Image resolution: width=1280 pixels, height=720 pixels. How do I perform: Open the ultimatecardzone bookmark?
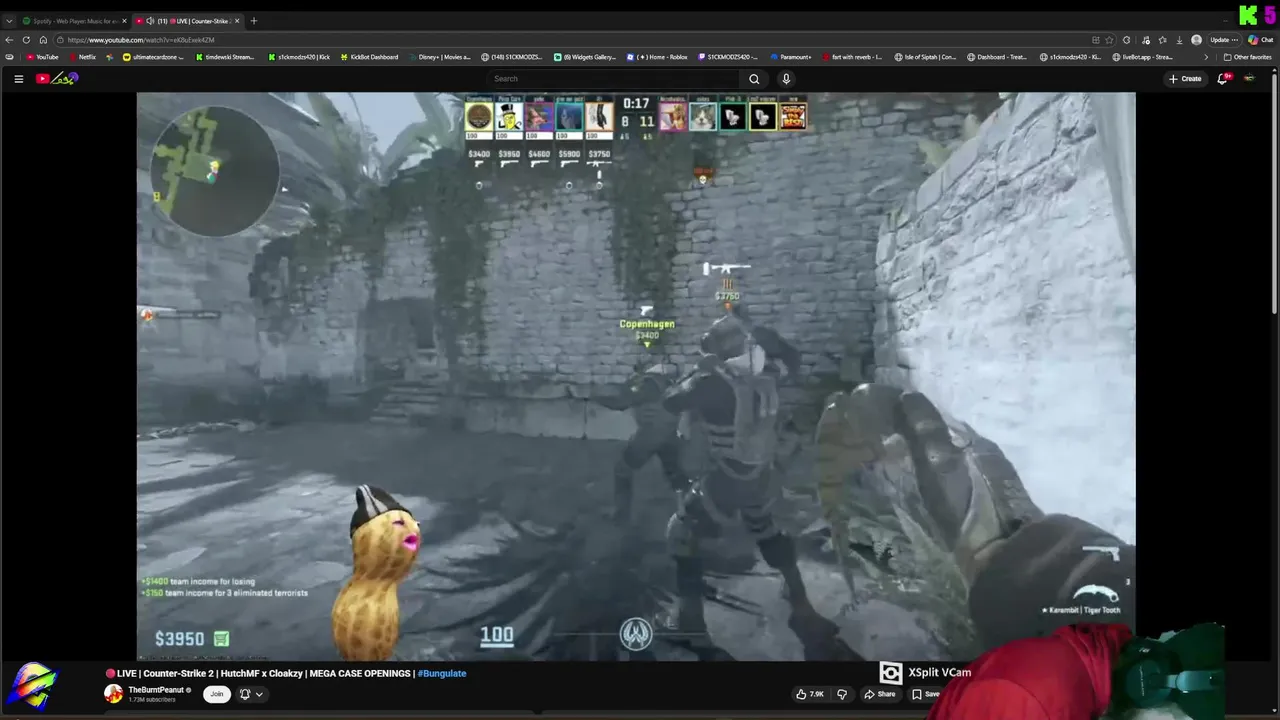click(154, 57)
